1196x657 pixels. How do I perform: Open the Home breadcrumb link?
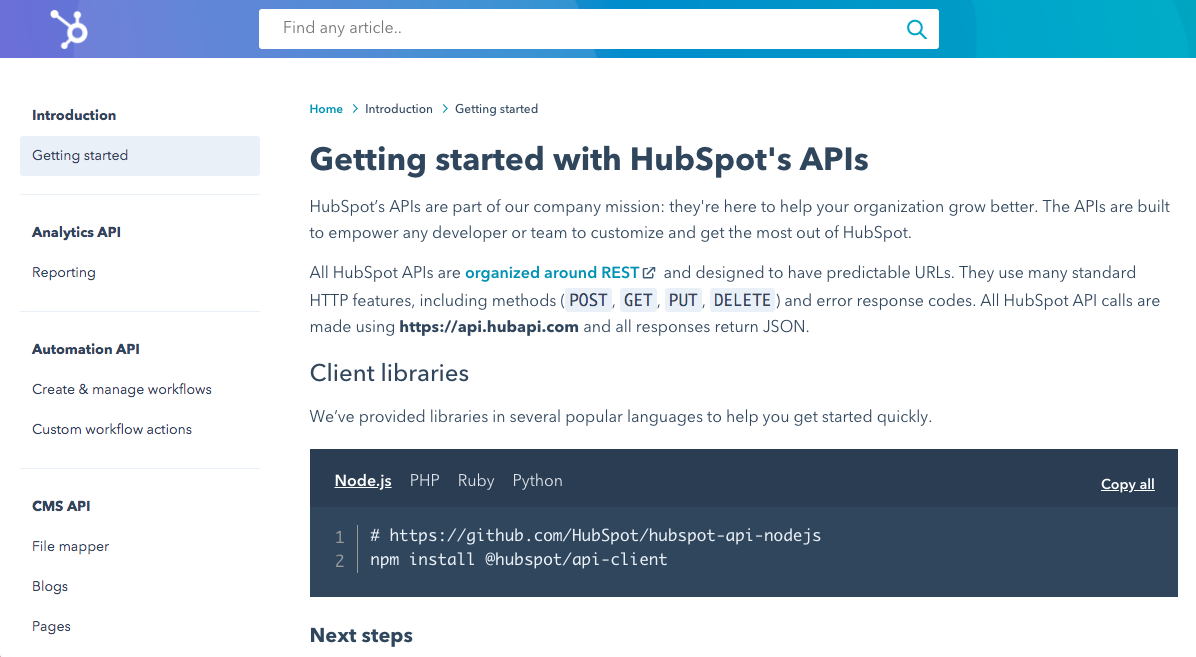[x=326, y=109]
